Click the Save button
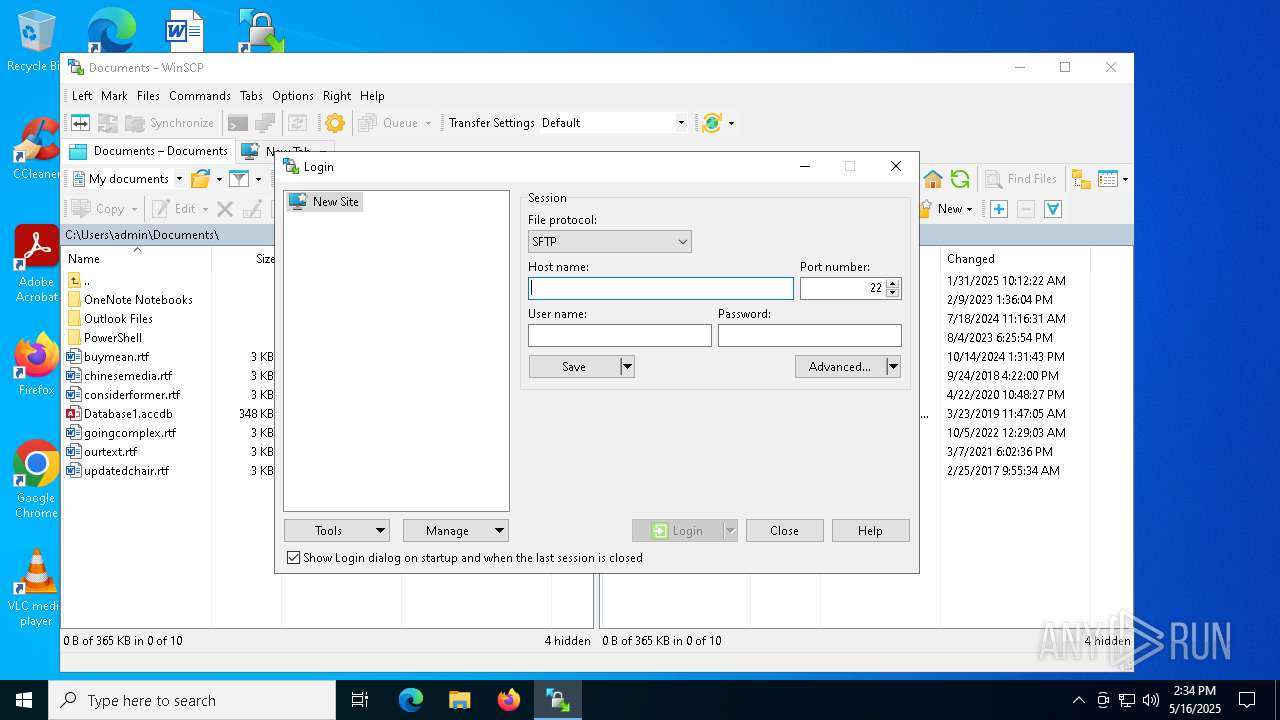This screenshot has height=720, width=1280. point(574,367)
